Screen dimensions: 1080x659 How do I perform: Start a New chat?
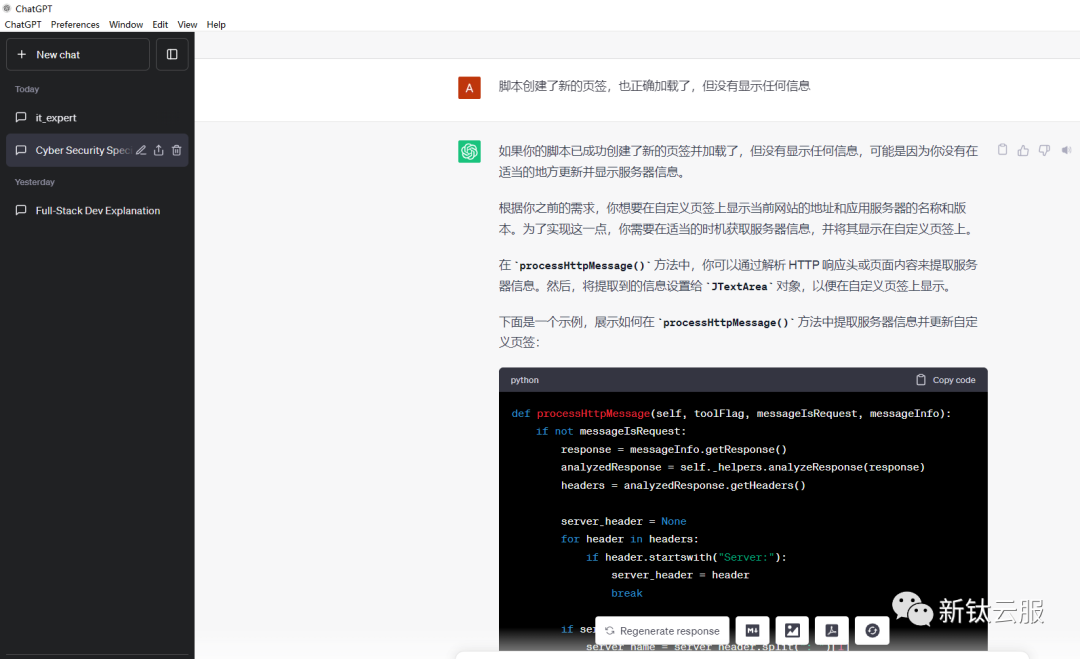pos(78,54)
